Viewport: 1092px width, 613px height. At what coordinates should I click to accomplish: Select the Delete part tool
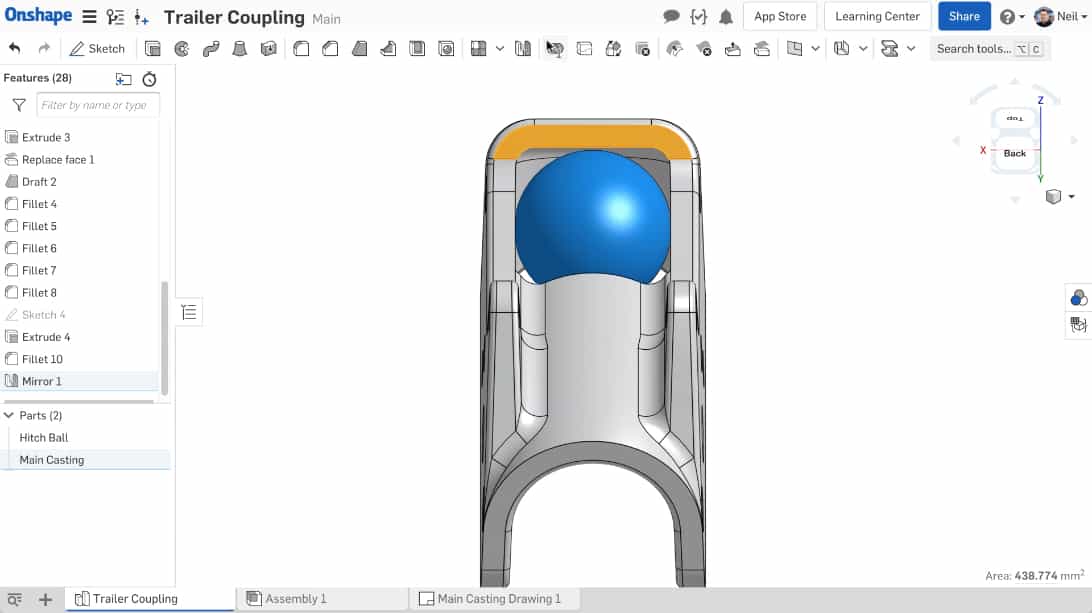[642, 49]
